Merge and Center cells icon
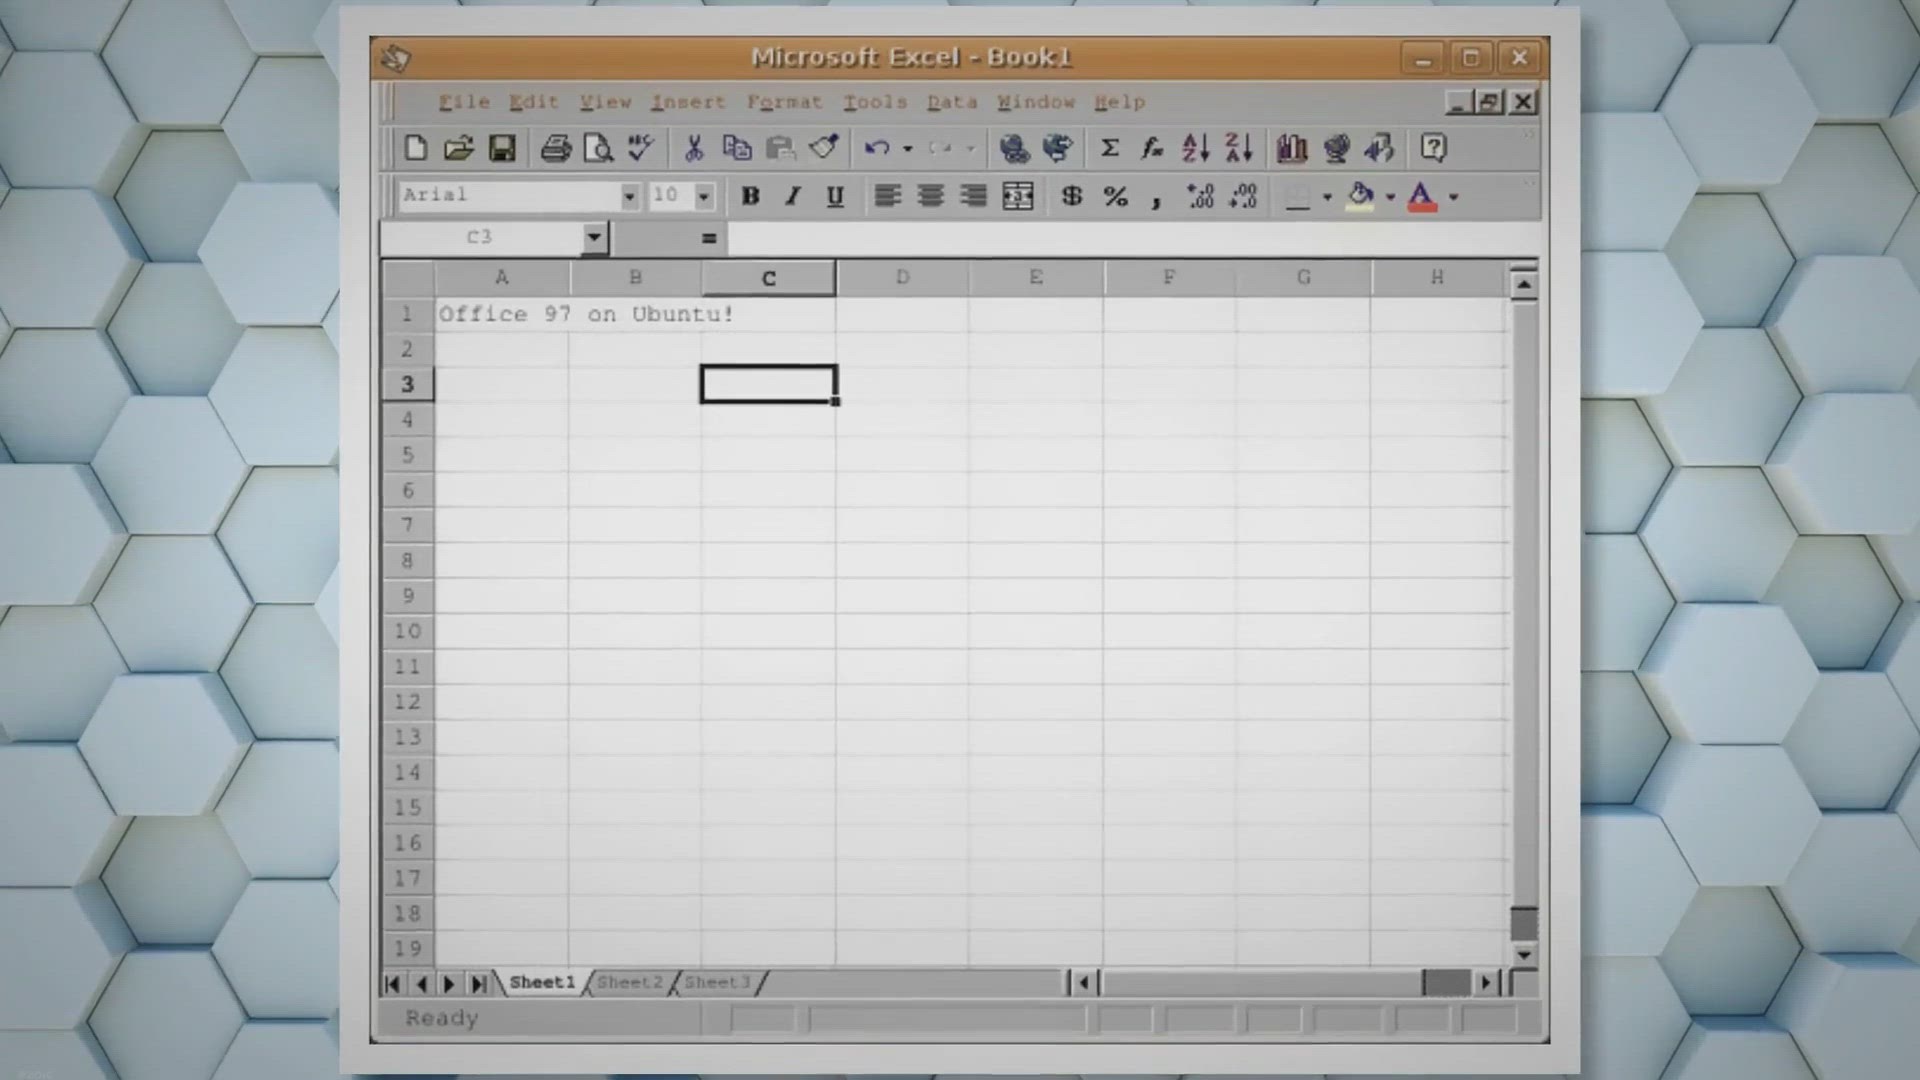 1017,196
